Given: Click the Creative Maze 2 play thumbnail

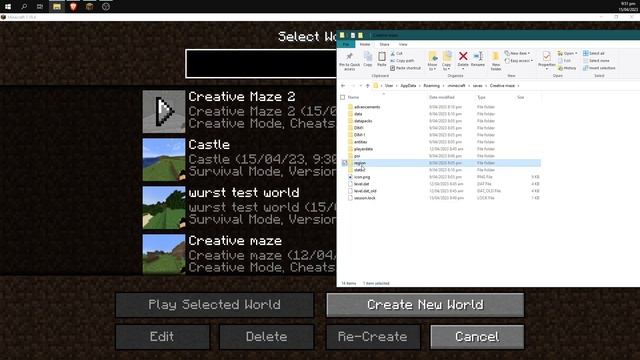Looking at the screenshot, I should click(x=164, y=111).
